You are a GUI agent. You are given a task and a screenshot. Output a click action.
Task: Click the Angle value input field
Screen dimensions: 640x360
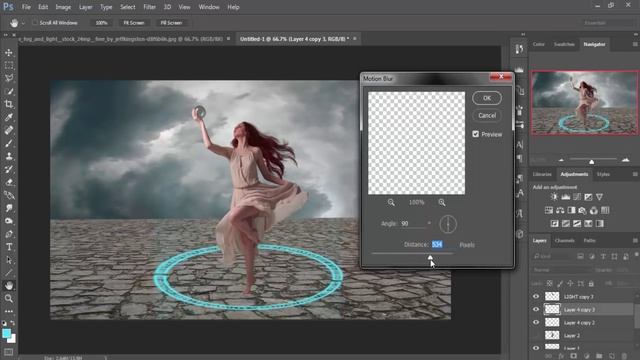pyautogui.click(x=413, y=224)
